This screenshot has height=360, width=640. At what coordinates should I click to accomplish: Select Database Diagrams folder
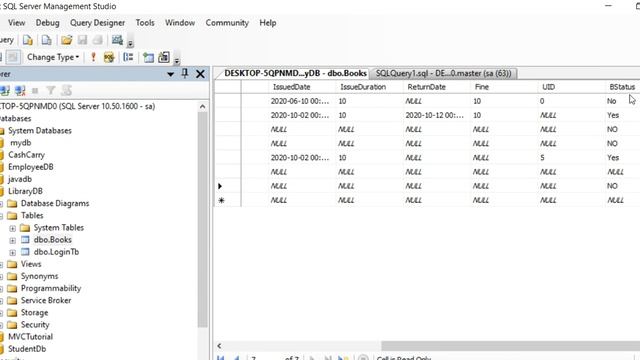point(55,203)
